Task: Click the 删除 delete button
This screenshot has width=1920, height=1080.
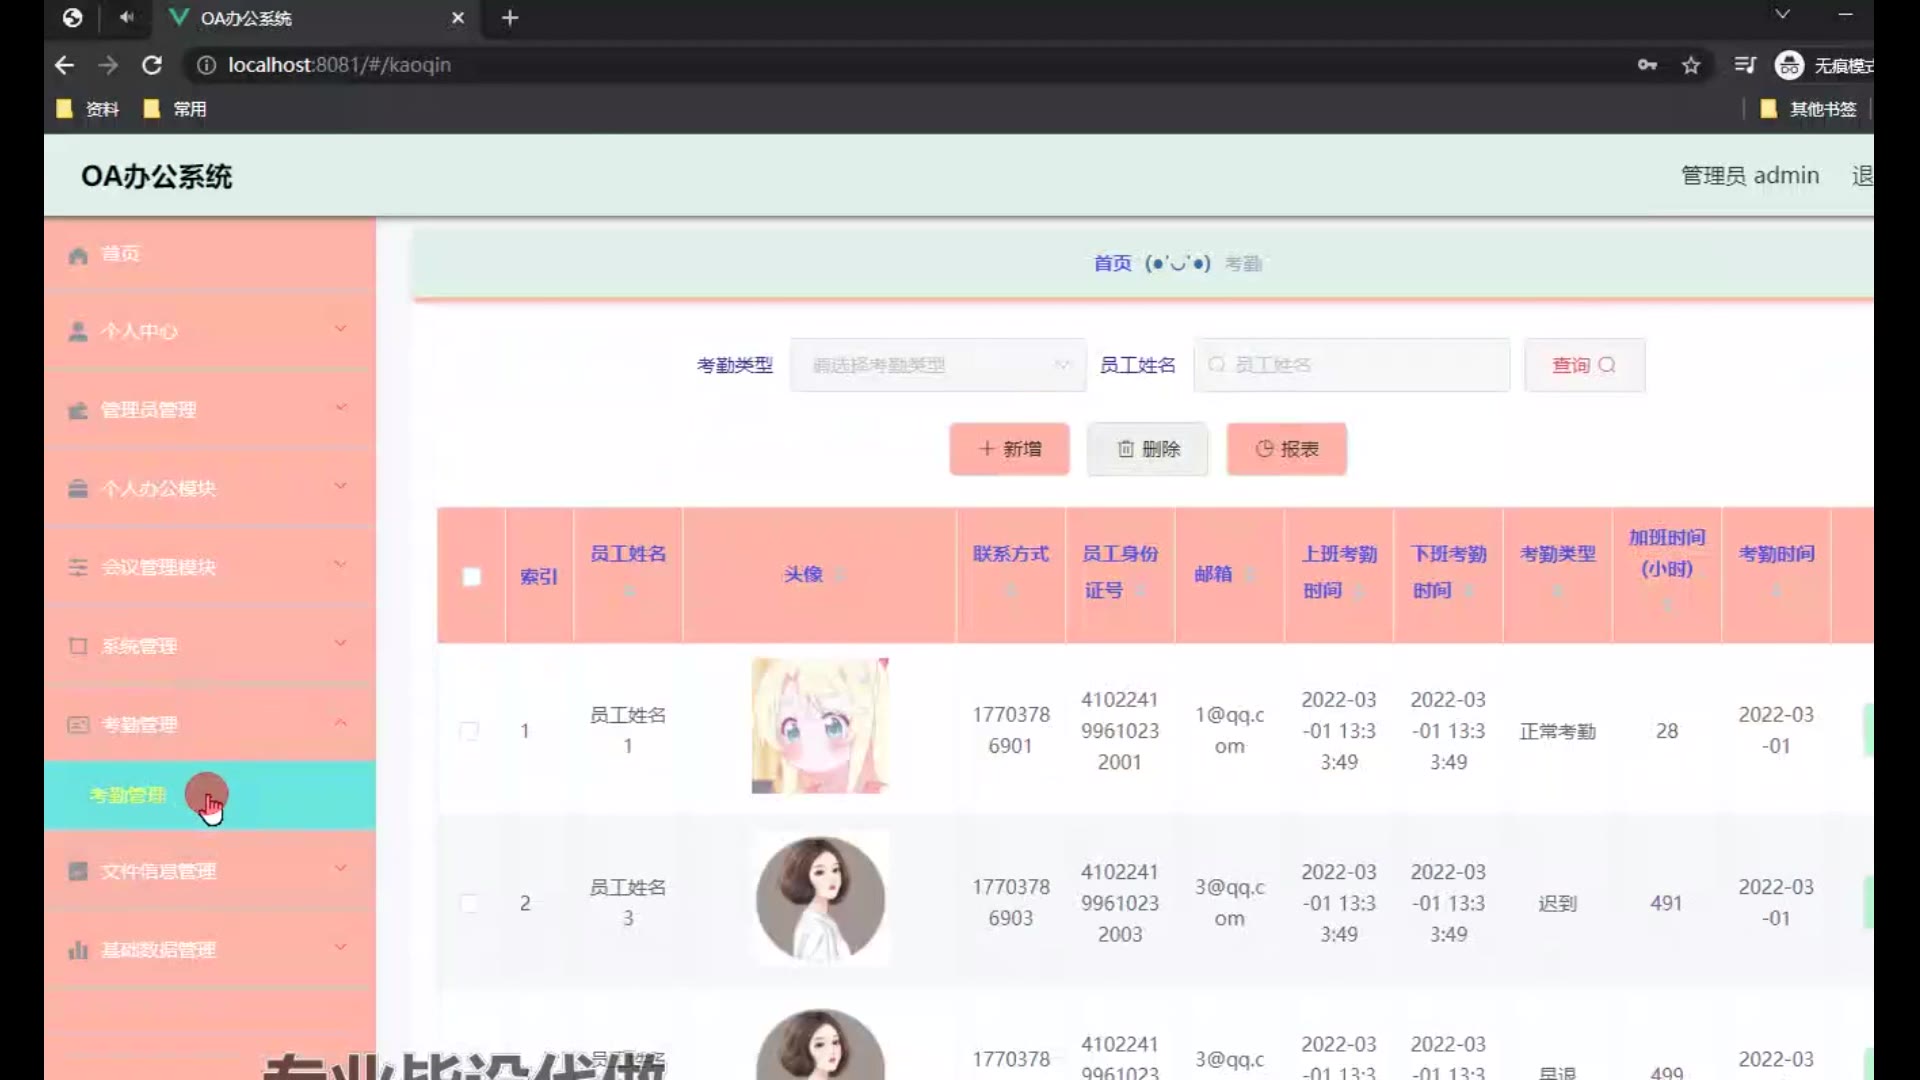Action: tap(1148, 449)
